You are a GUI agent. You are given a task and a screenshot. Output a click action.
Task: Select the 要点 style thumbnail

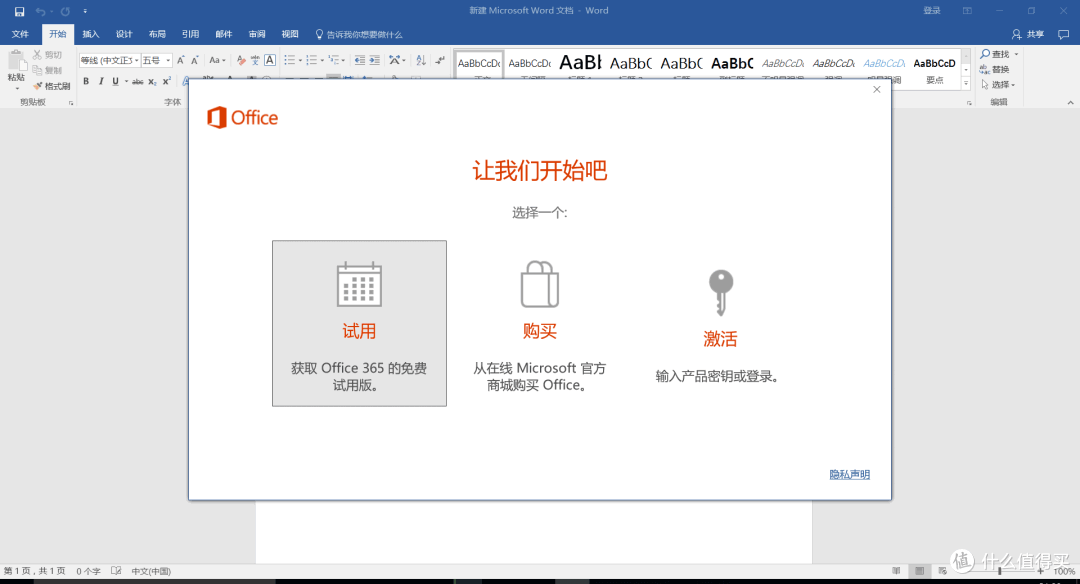[935, 69]
